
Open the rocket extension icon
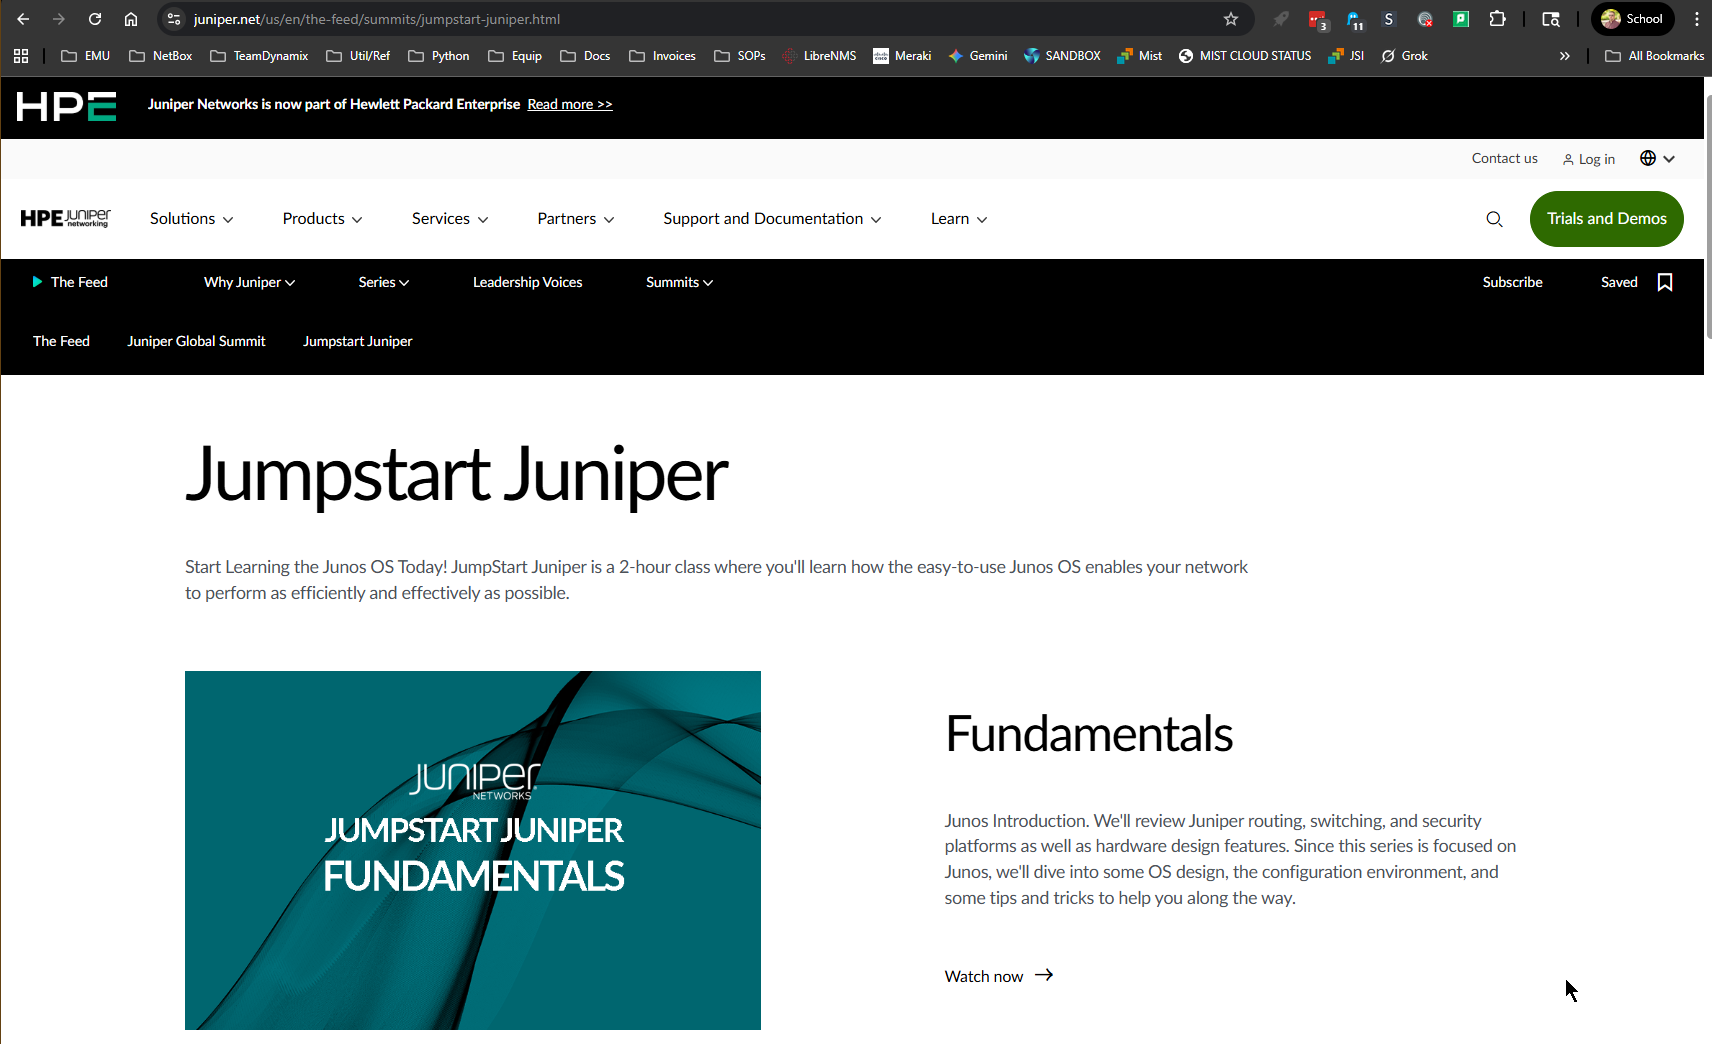coord(1281,19)
